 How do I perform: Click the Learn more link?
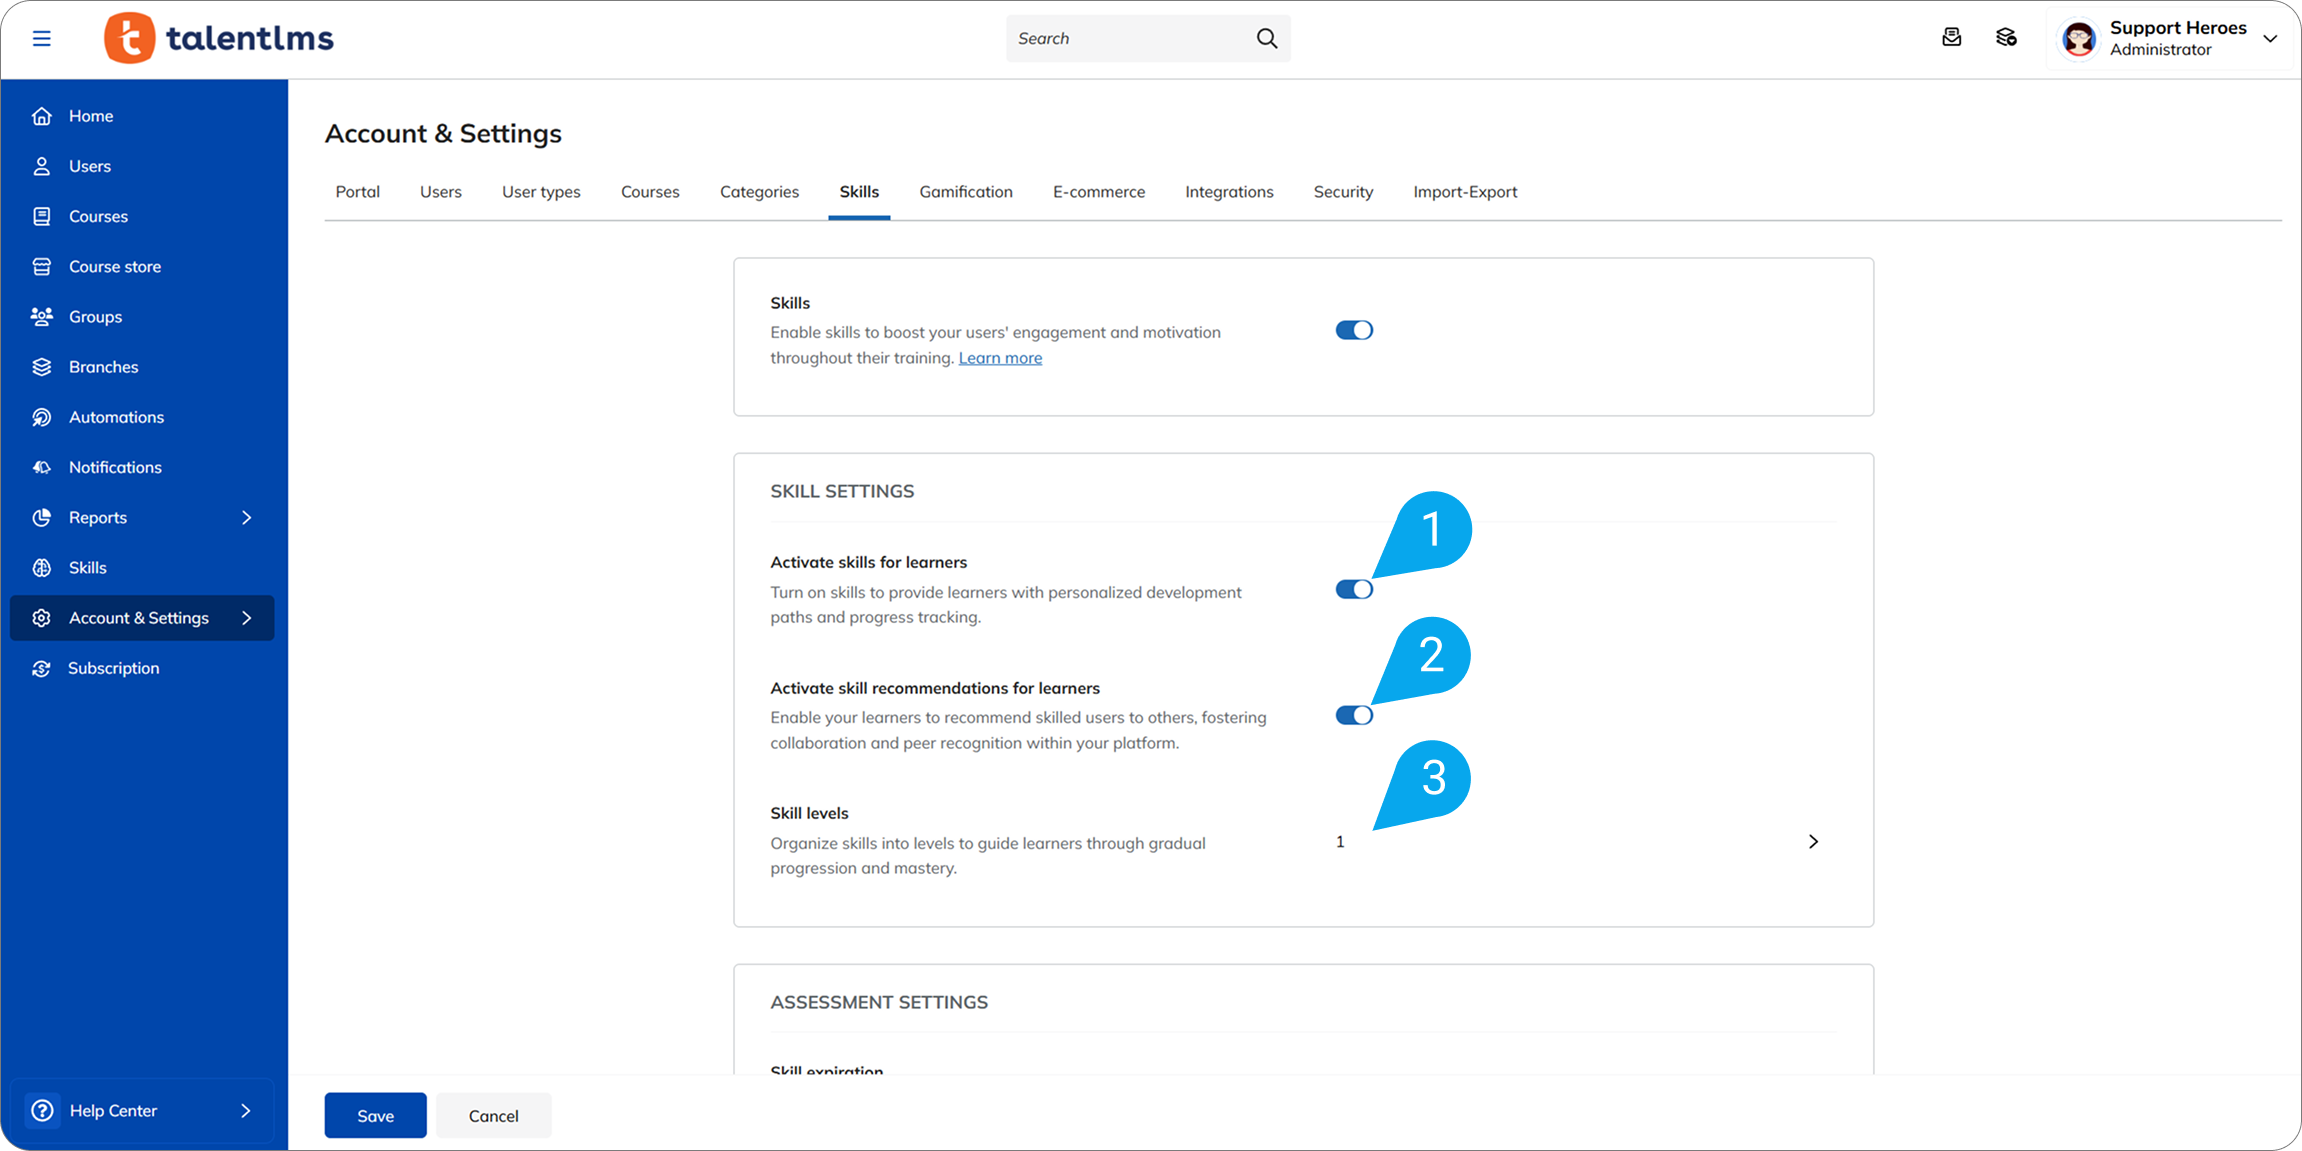click(999, 358)
